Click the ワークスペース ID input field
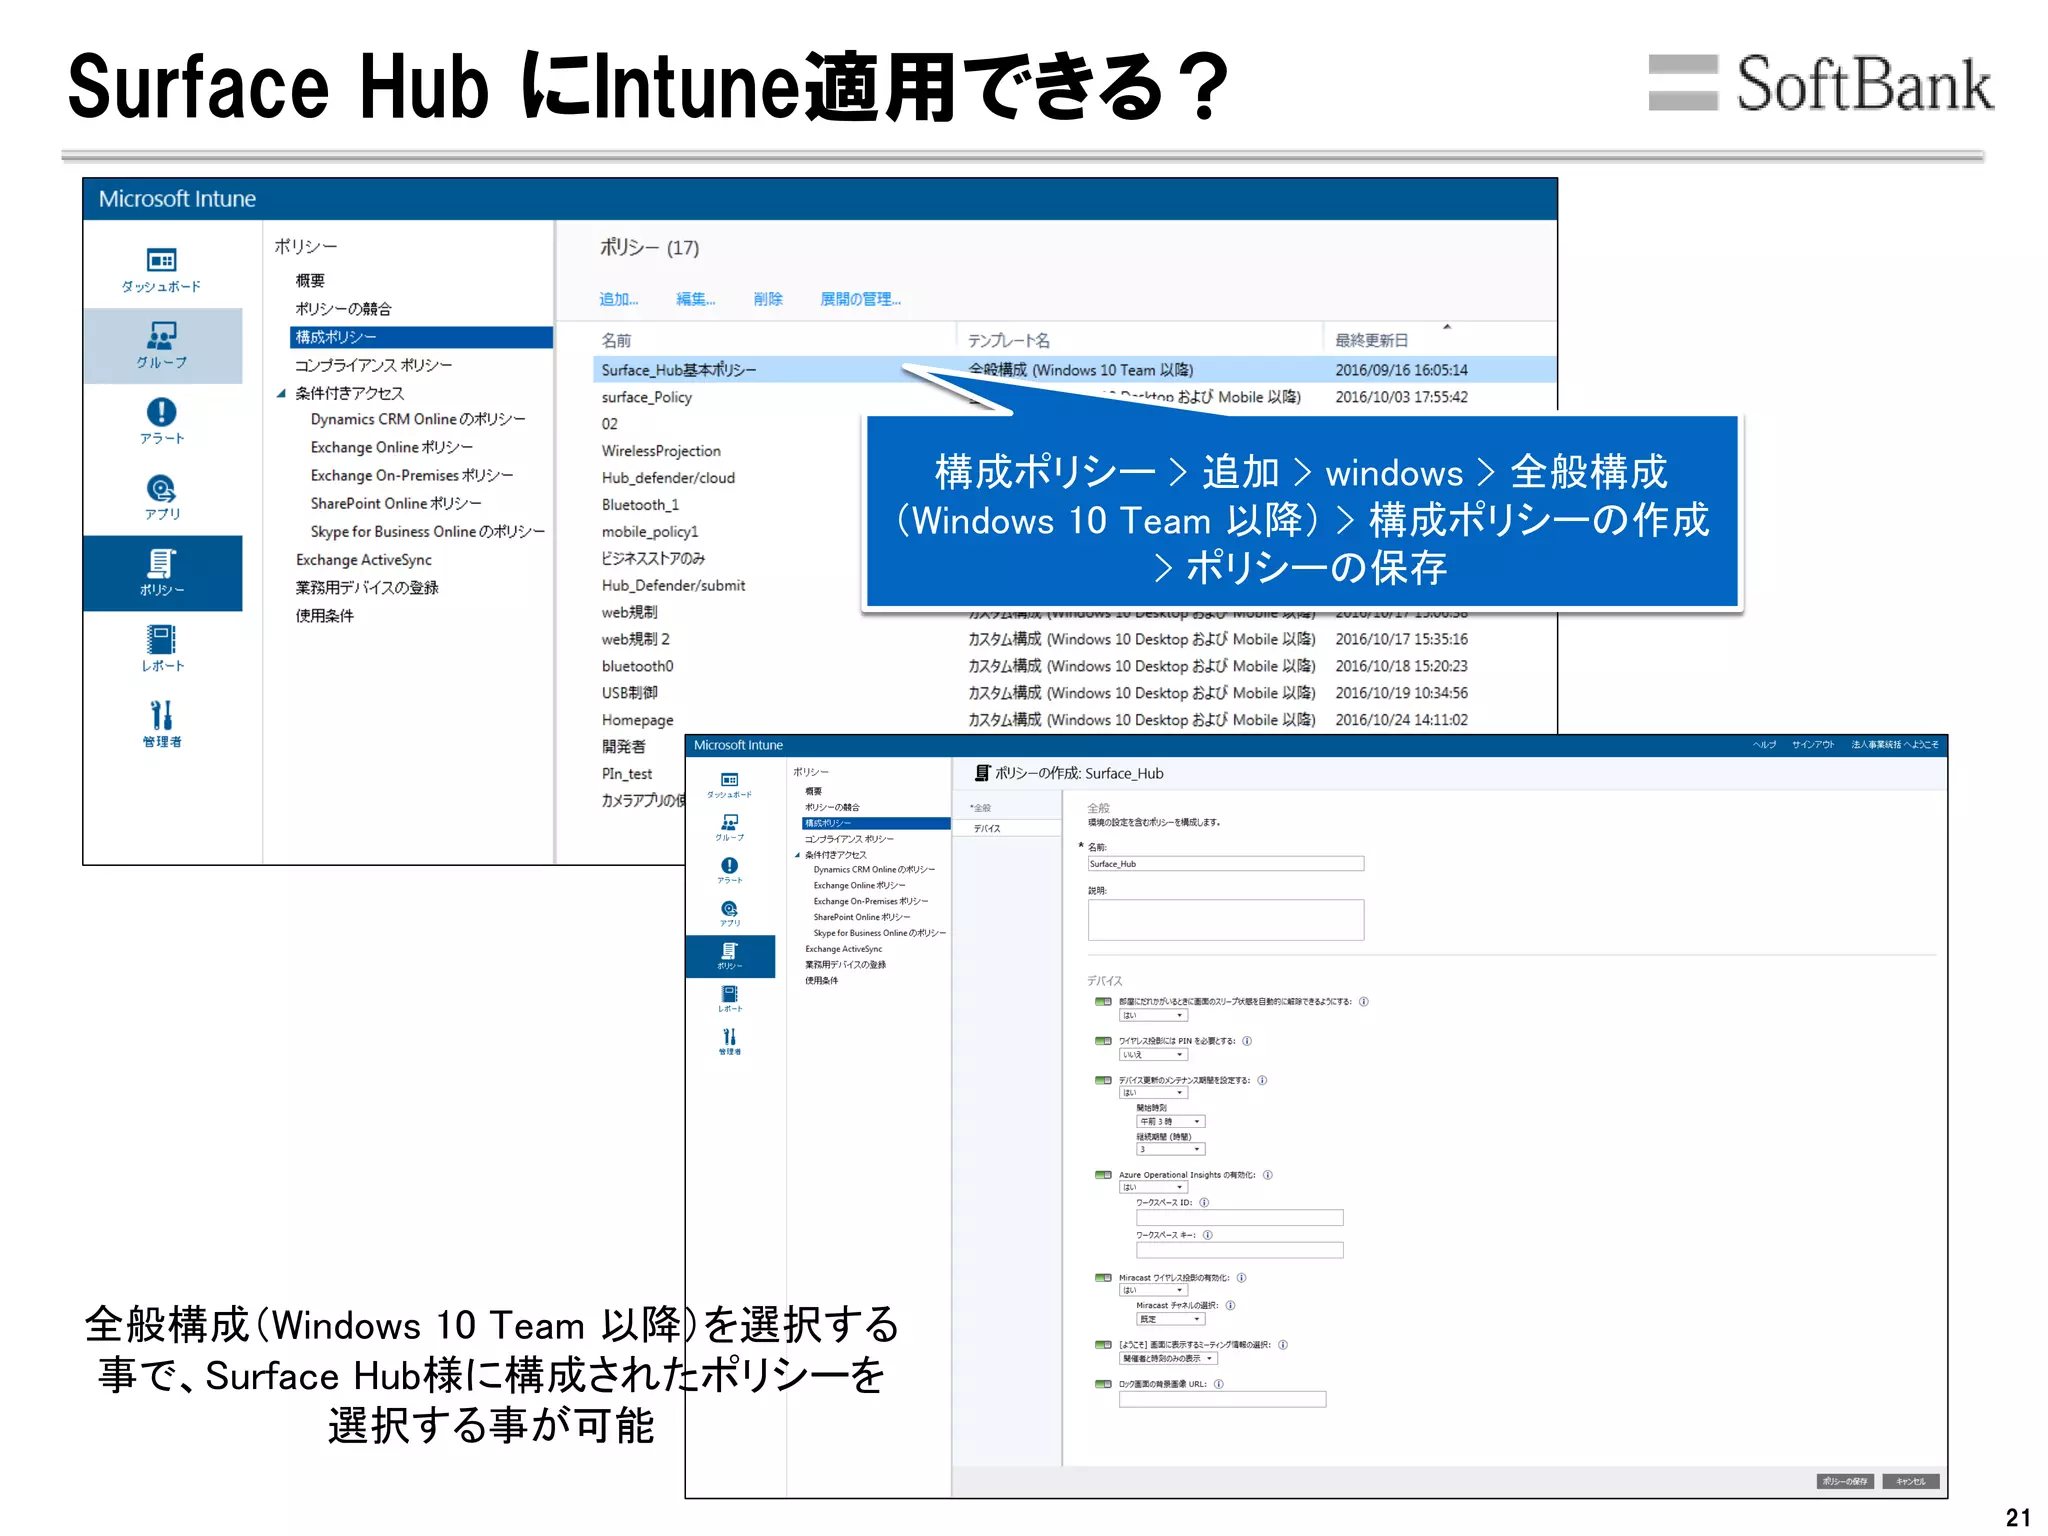 point(1240,1218)
